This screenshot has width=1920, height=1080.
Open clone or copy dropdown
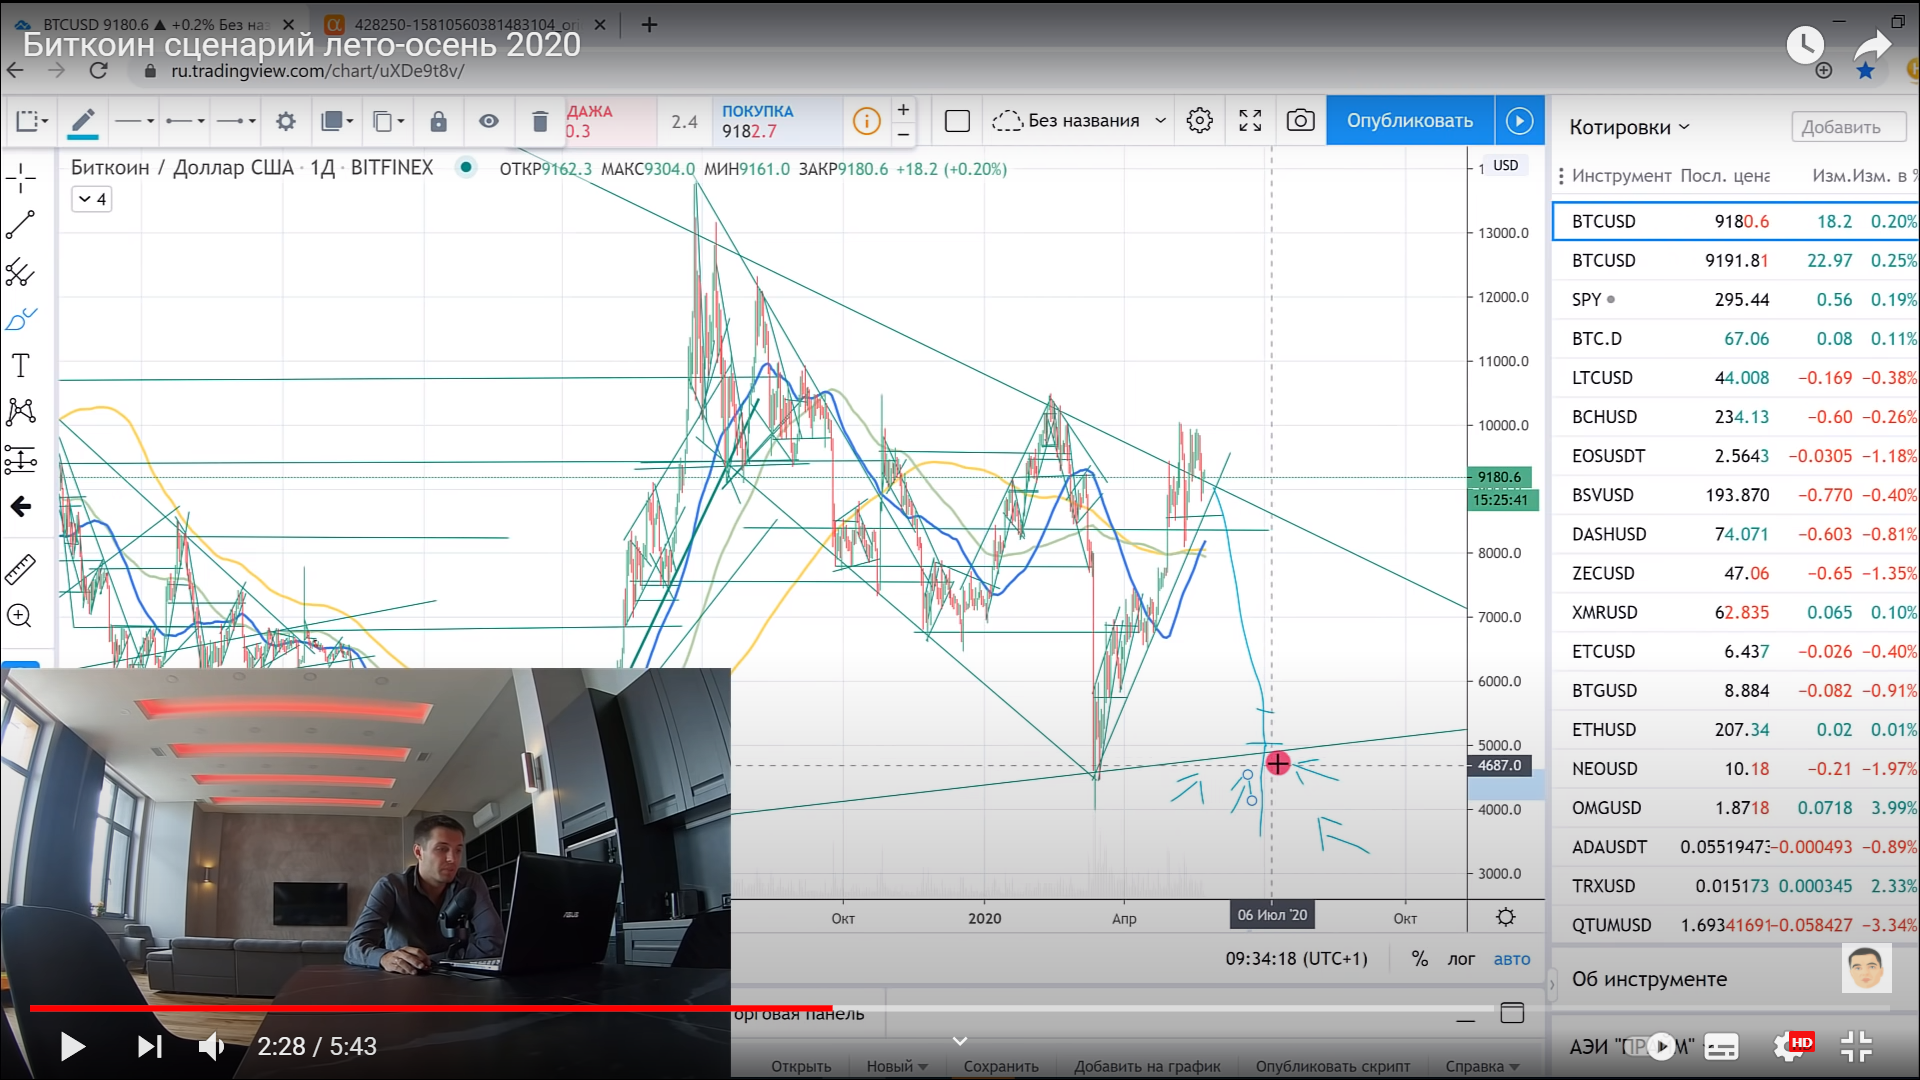388,122
